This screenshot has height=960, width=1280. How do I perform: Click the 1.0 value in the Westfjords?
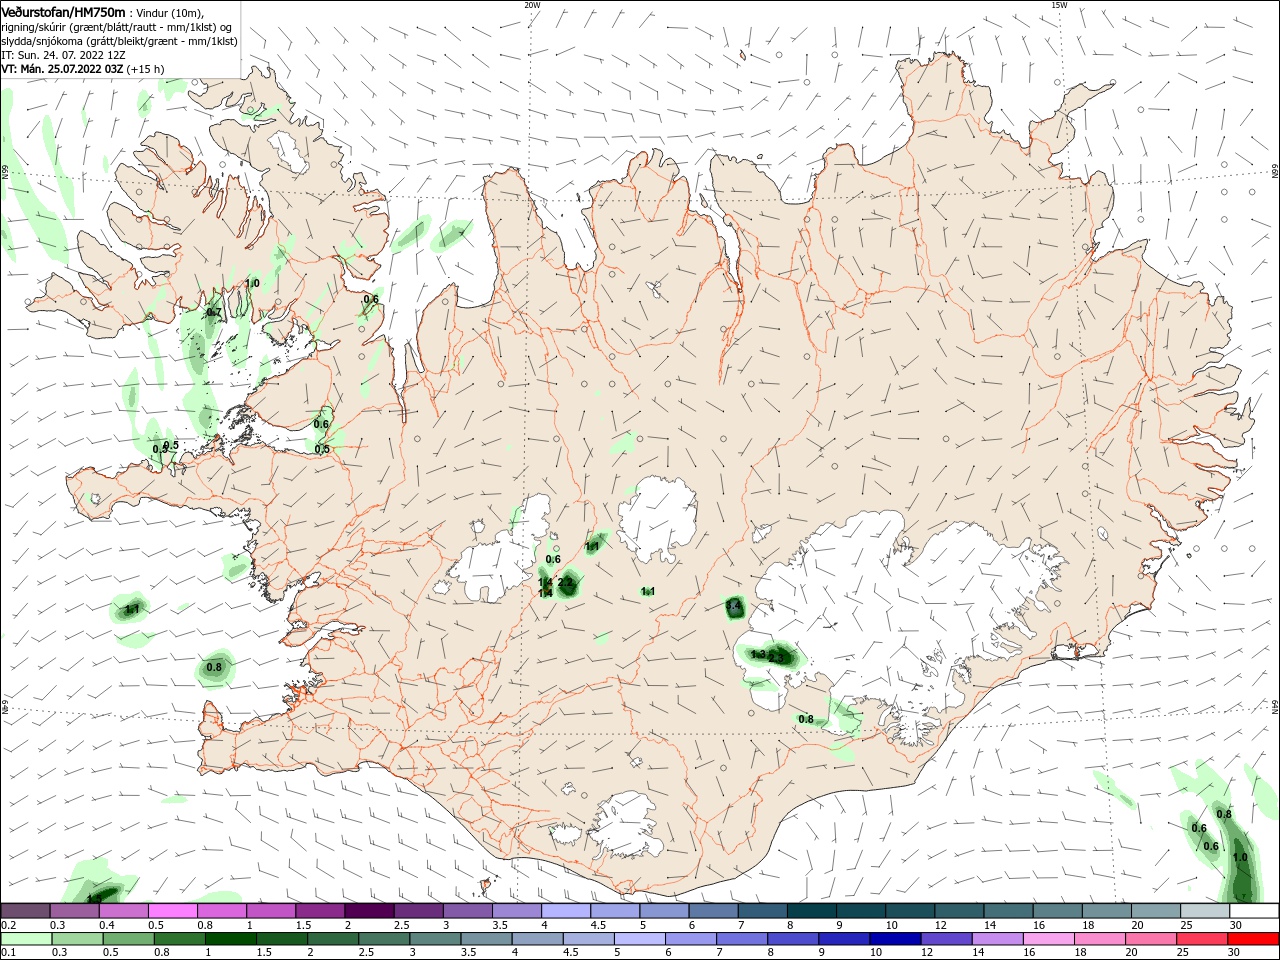click(x=252, y=284)
